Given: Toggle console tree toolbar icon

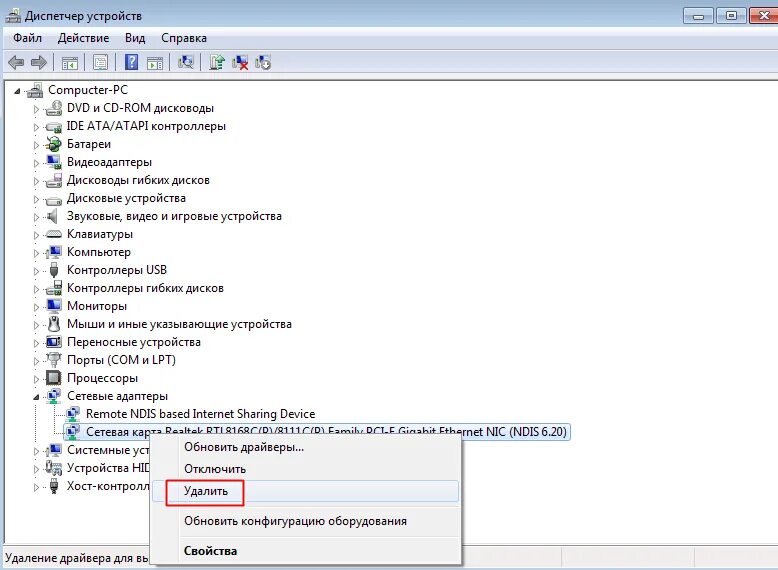Looking at the screenshot, I should [x=70, y=63].
